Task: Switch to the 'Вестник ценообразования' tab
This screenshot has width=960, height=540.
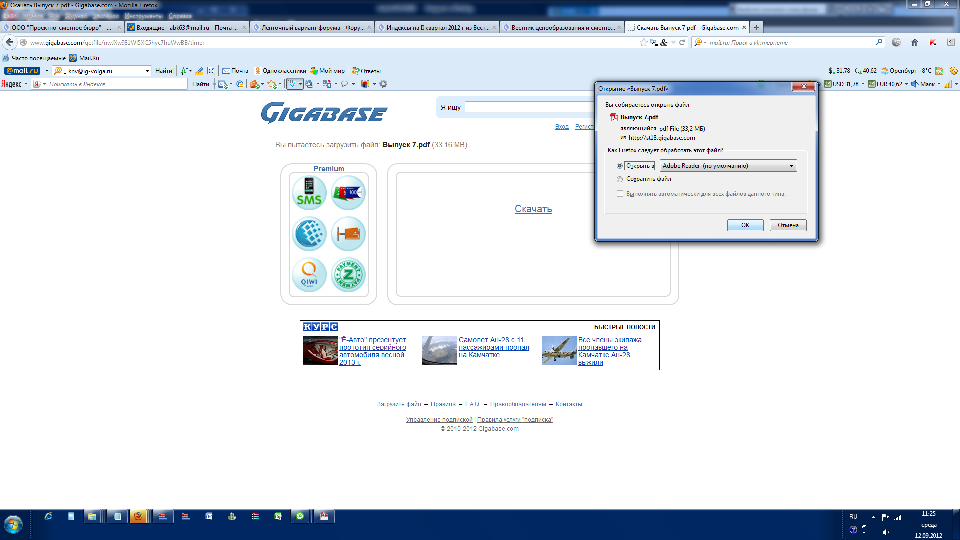Action: tap(561, 28)
